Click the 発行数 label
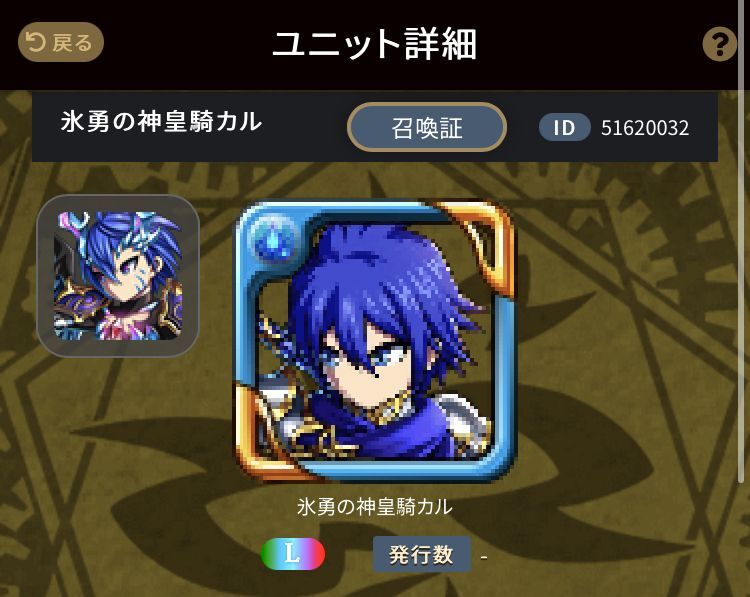The image size is (750, 597). point(421,554)
